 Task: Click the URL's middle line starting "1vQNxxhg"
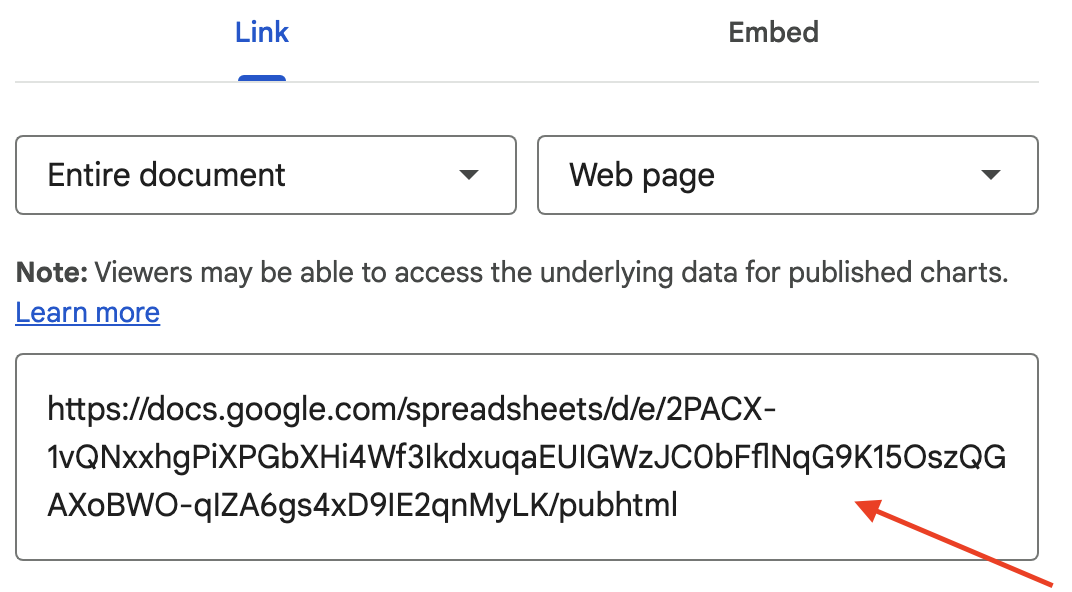point(527,458)
